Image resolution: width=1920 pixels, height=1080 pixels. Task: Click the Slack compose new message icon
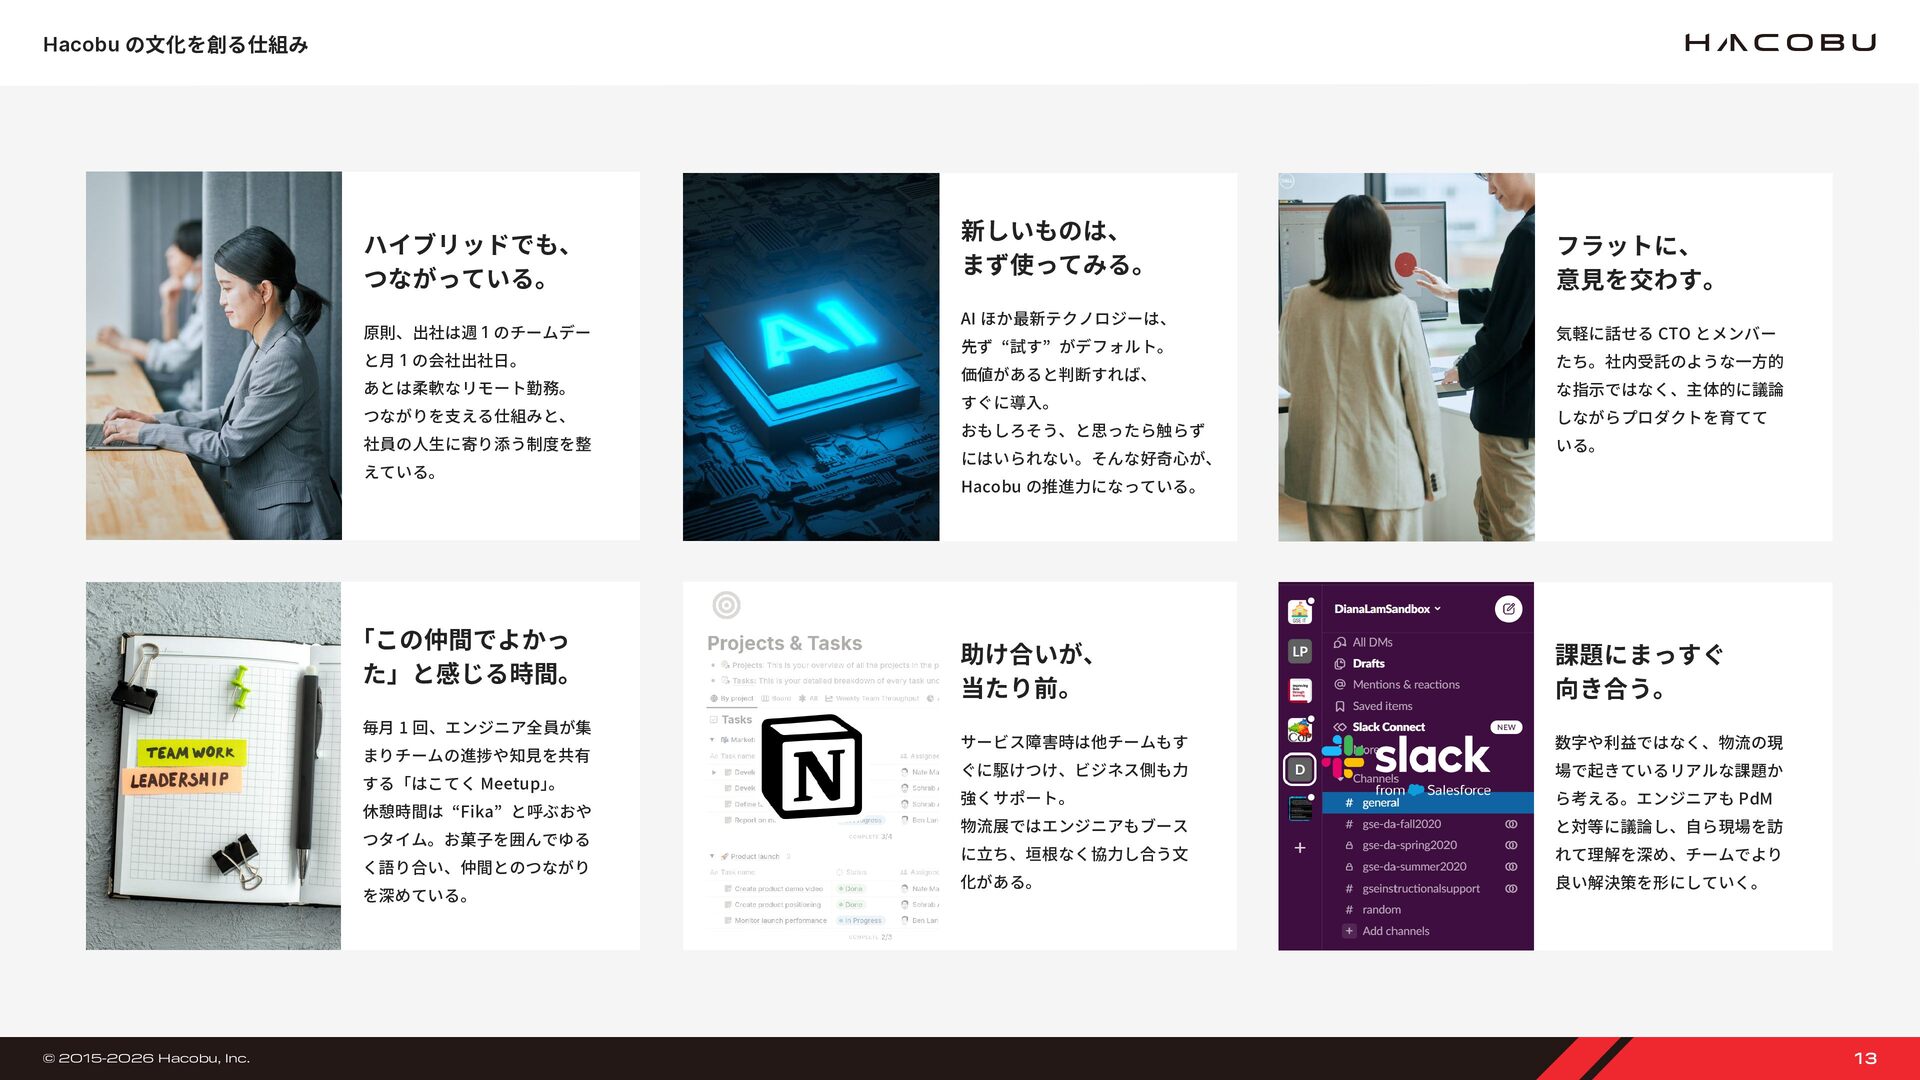pyautogui.click(x=1508, y=608)
